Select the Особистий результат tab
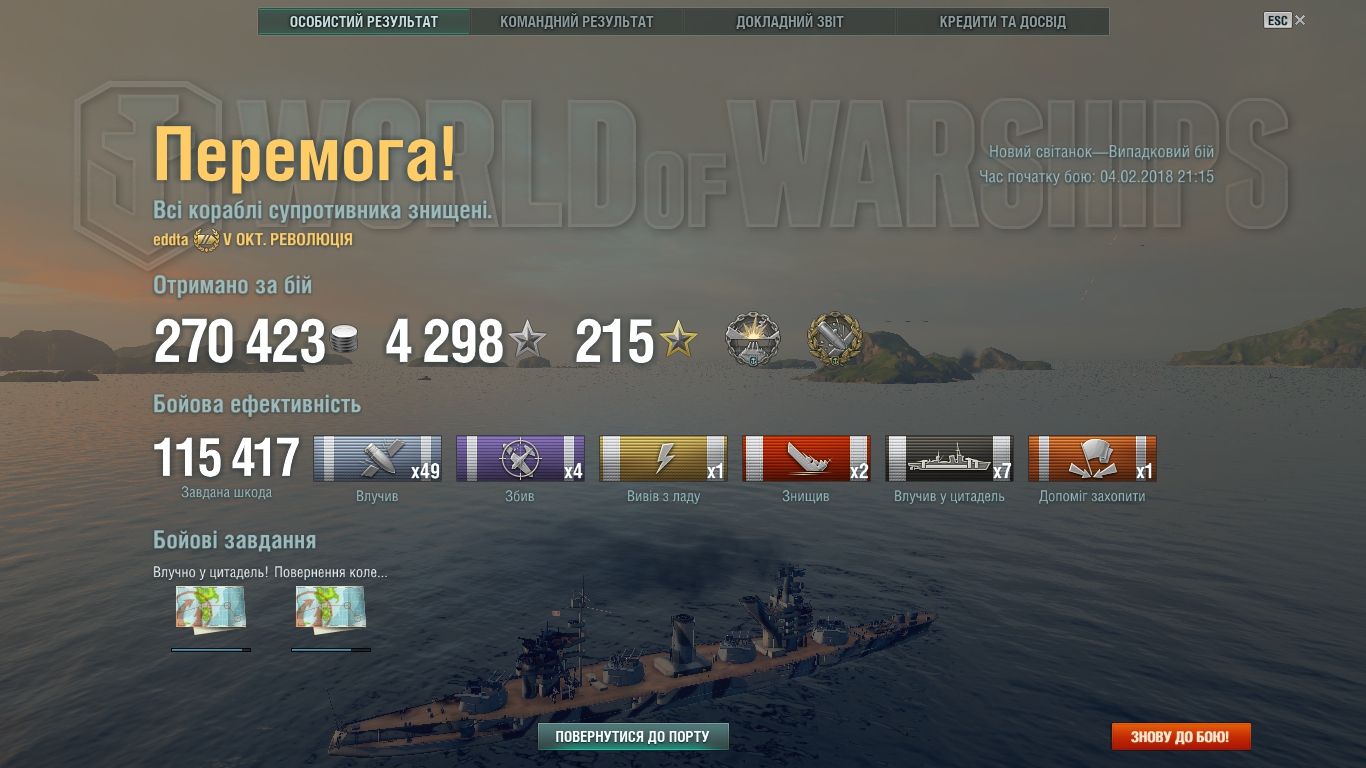The image size is (1366, 768). click(x=364, y=21)
